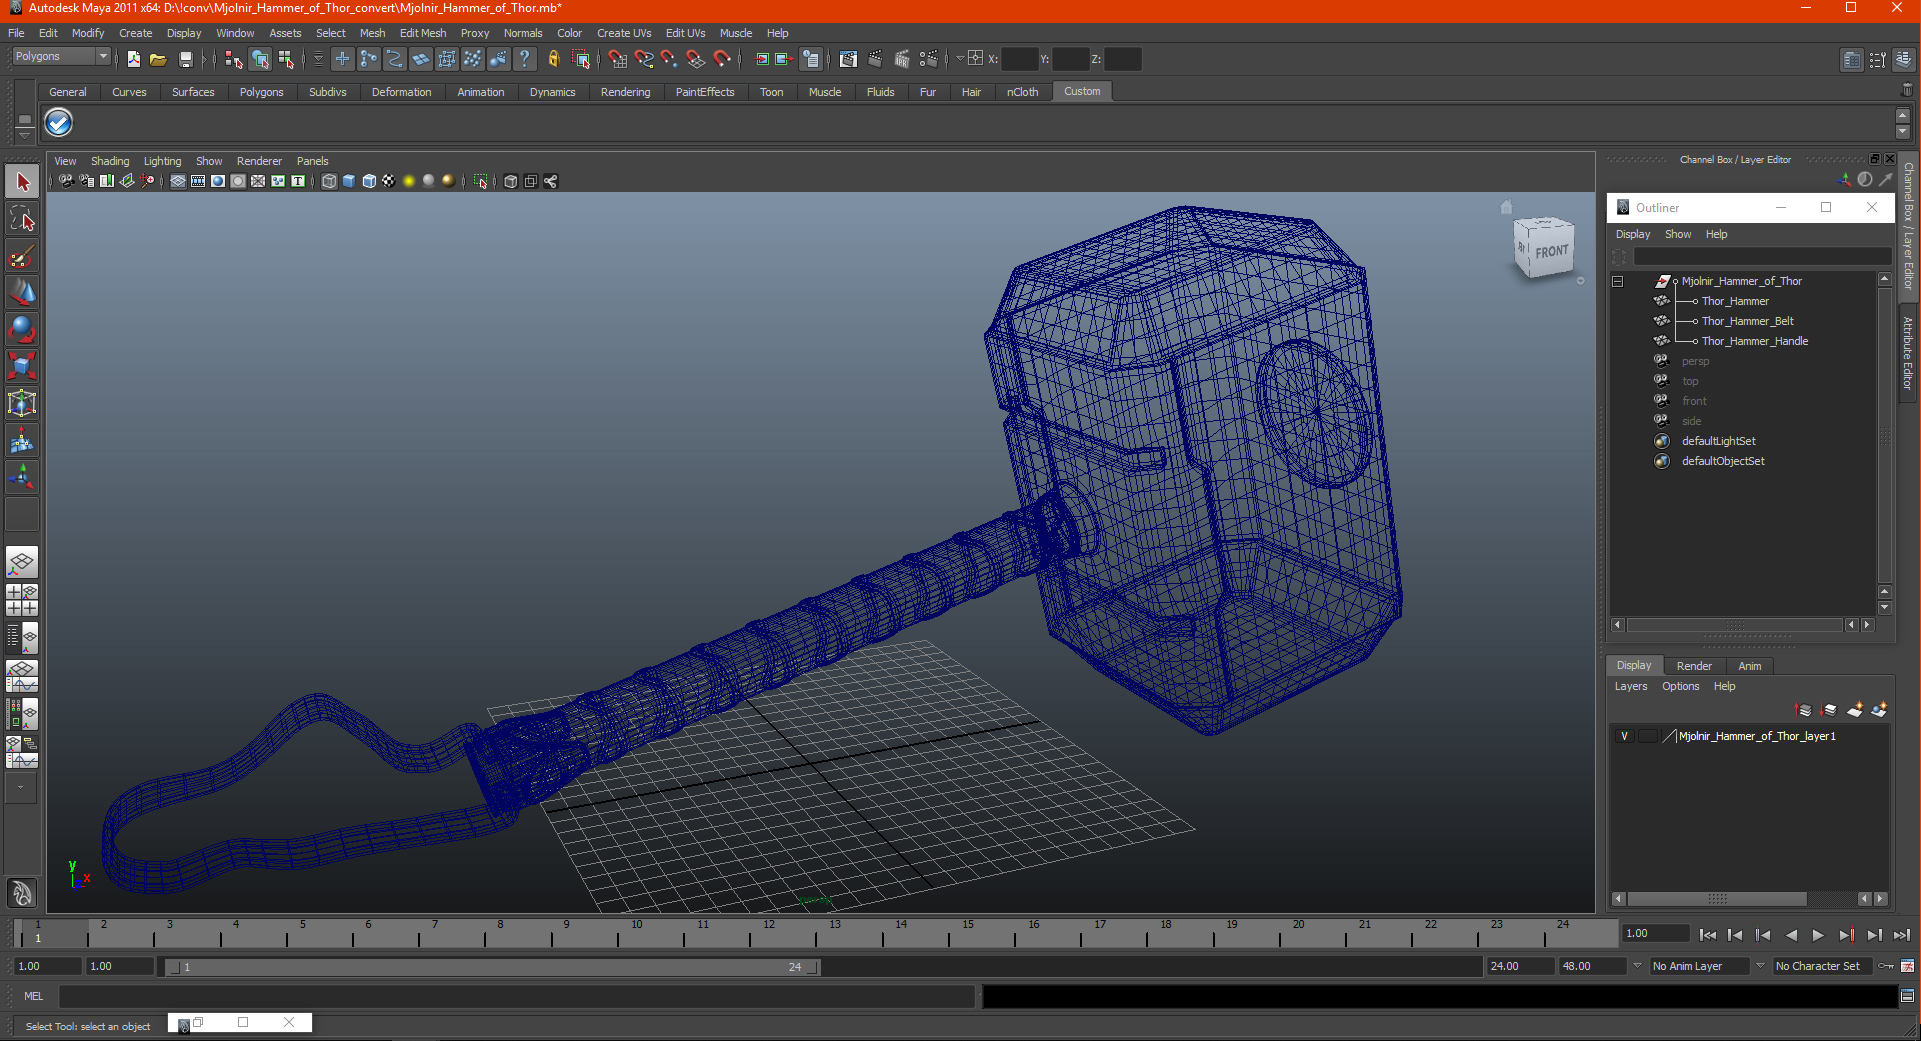Activate the Paint Selection tool

(22, 256)
